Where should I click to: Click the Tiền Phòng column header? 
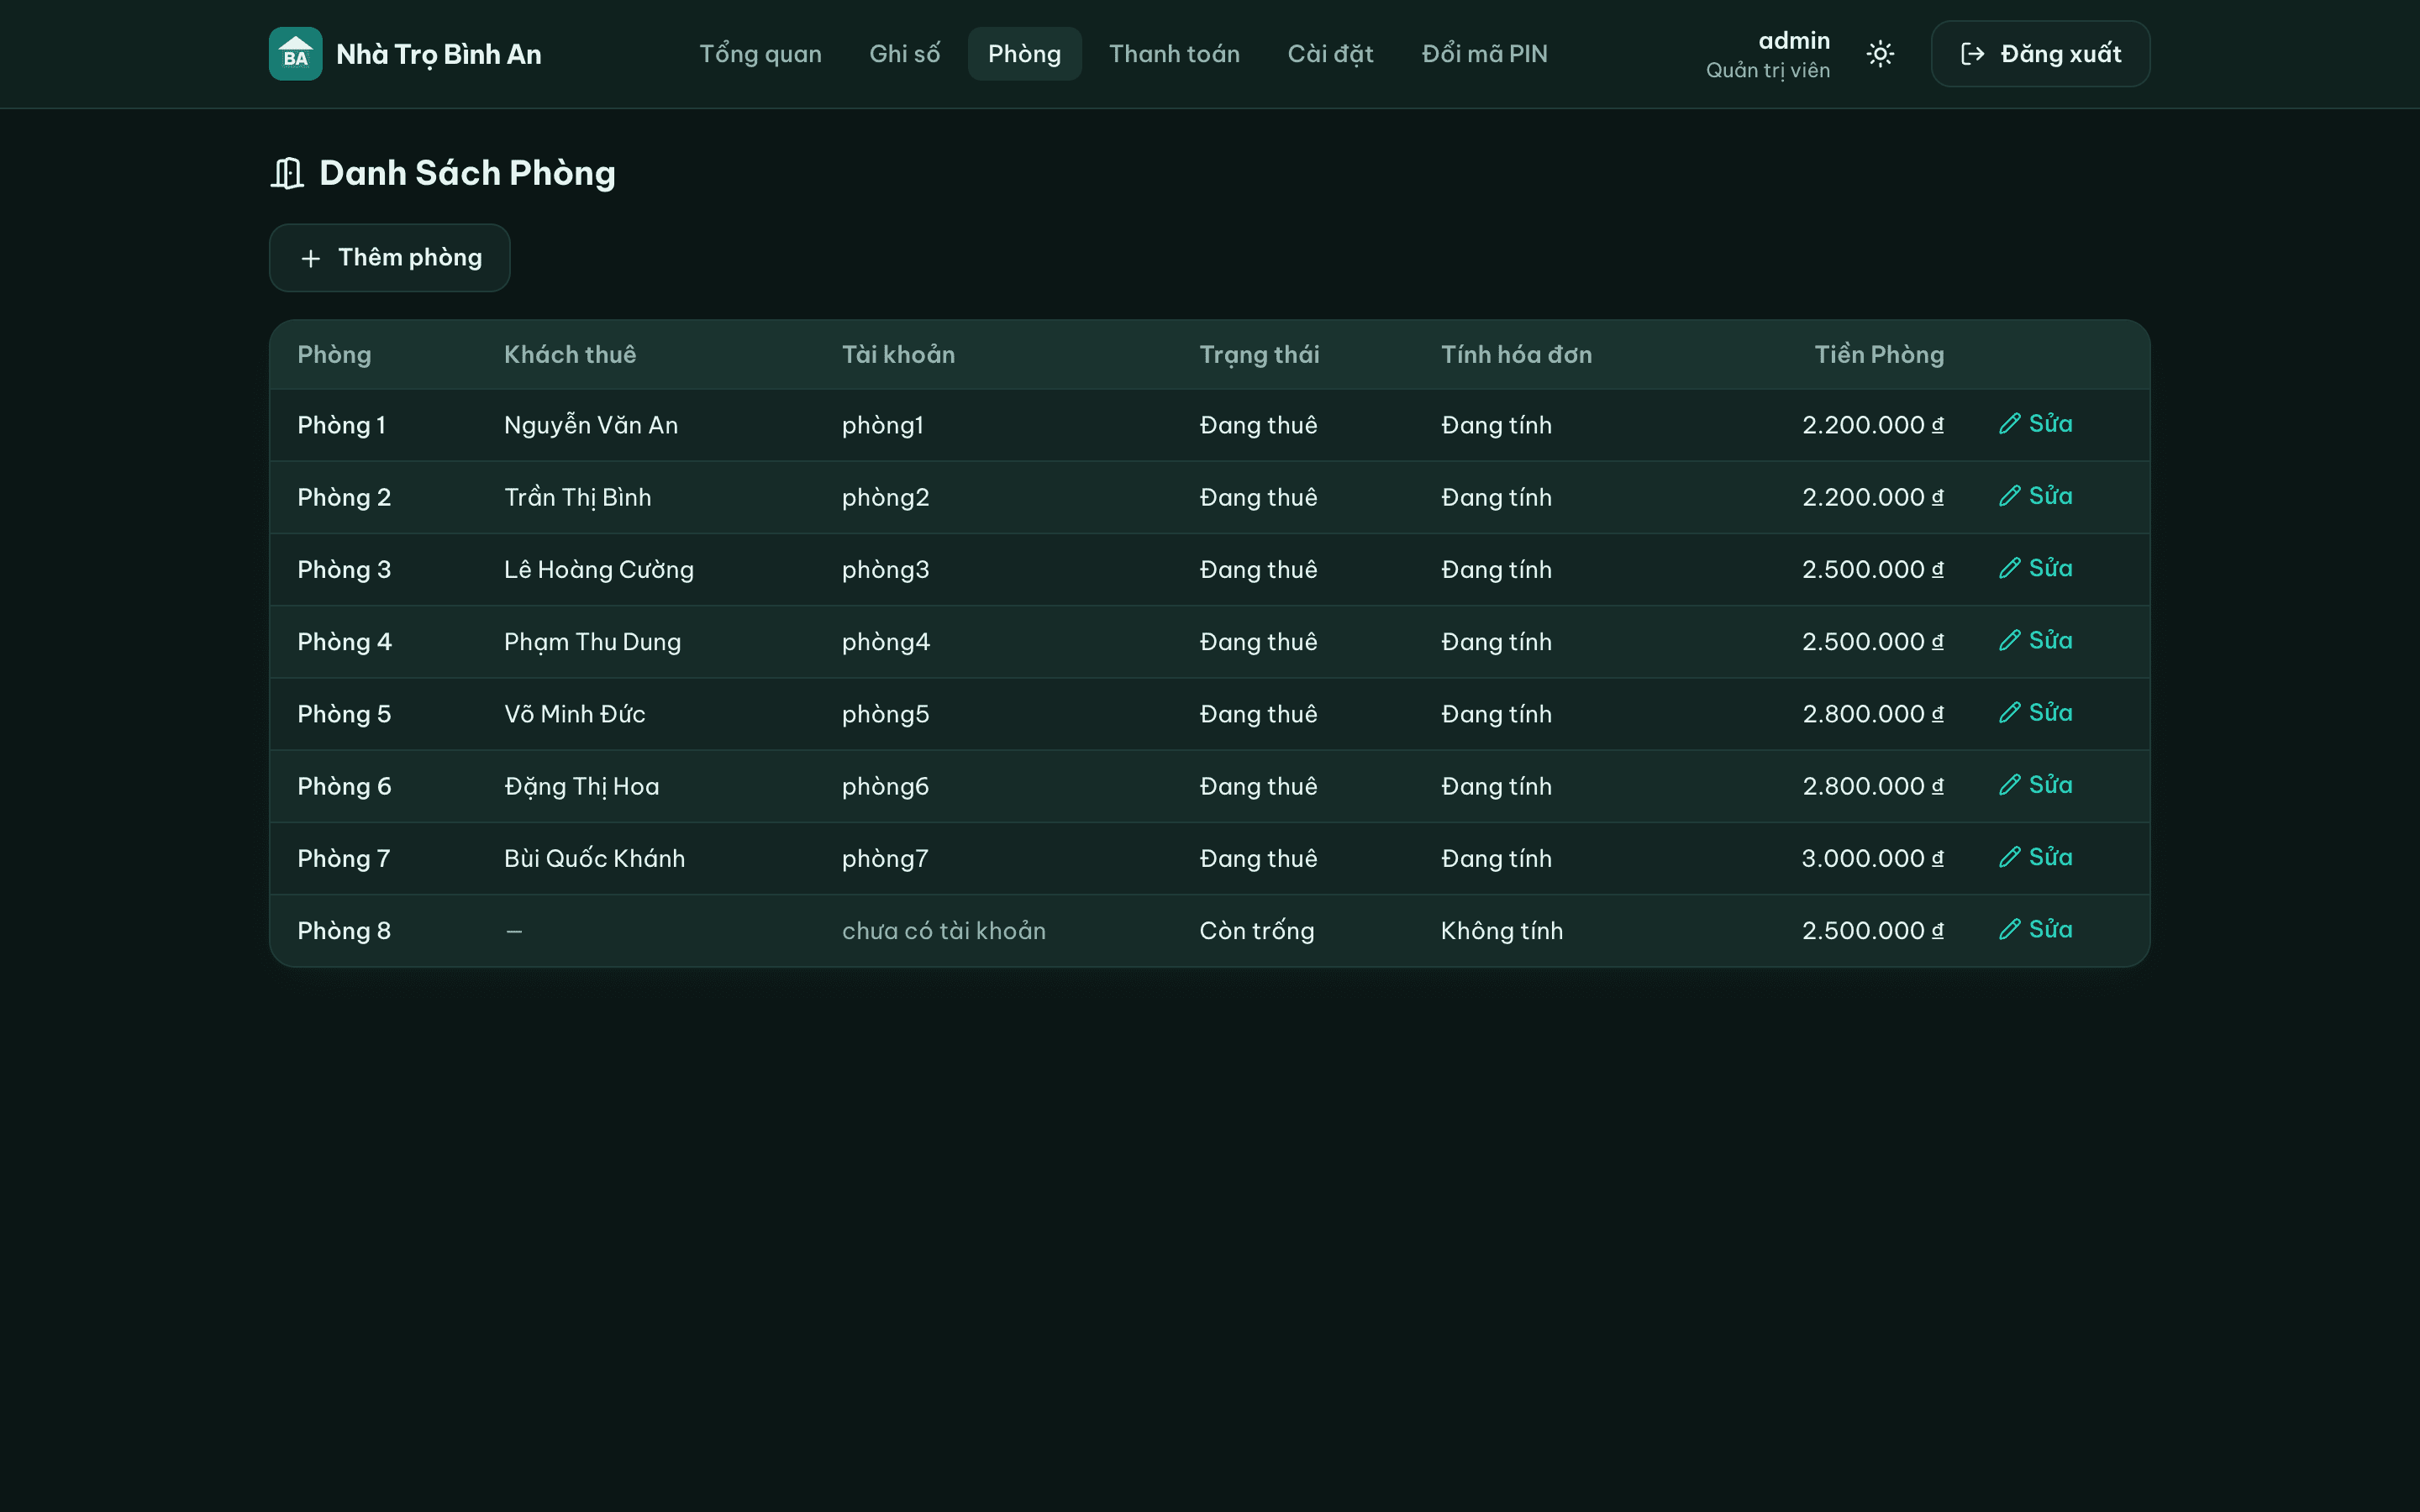coord(1879,355)
